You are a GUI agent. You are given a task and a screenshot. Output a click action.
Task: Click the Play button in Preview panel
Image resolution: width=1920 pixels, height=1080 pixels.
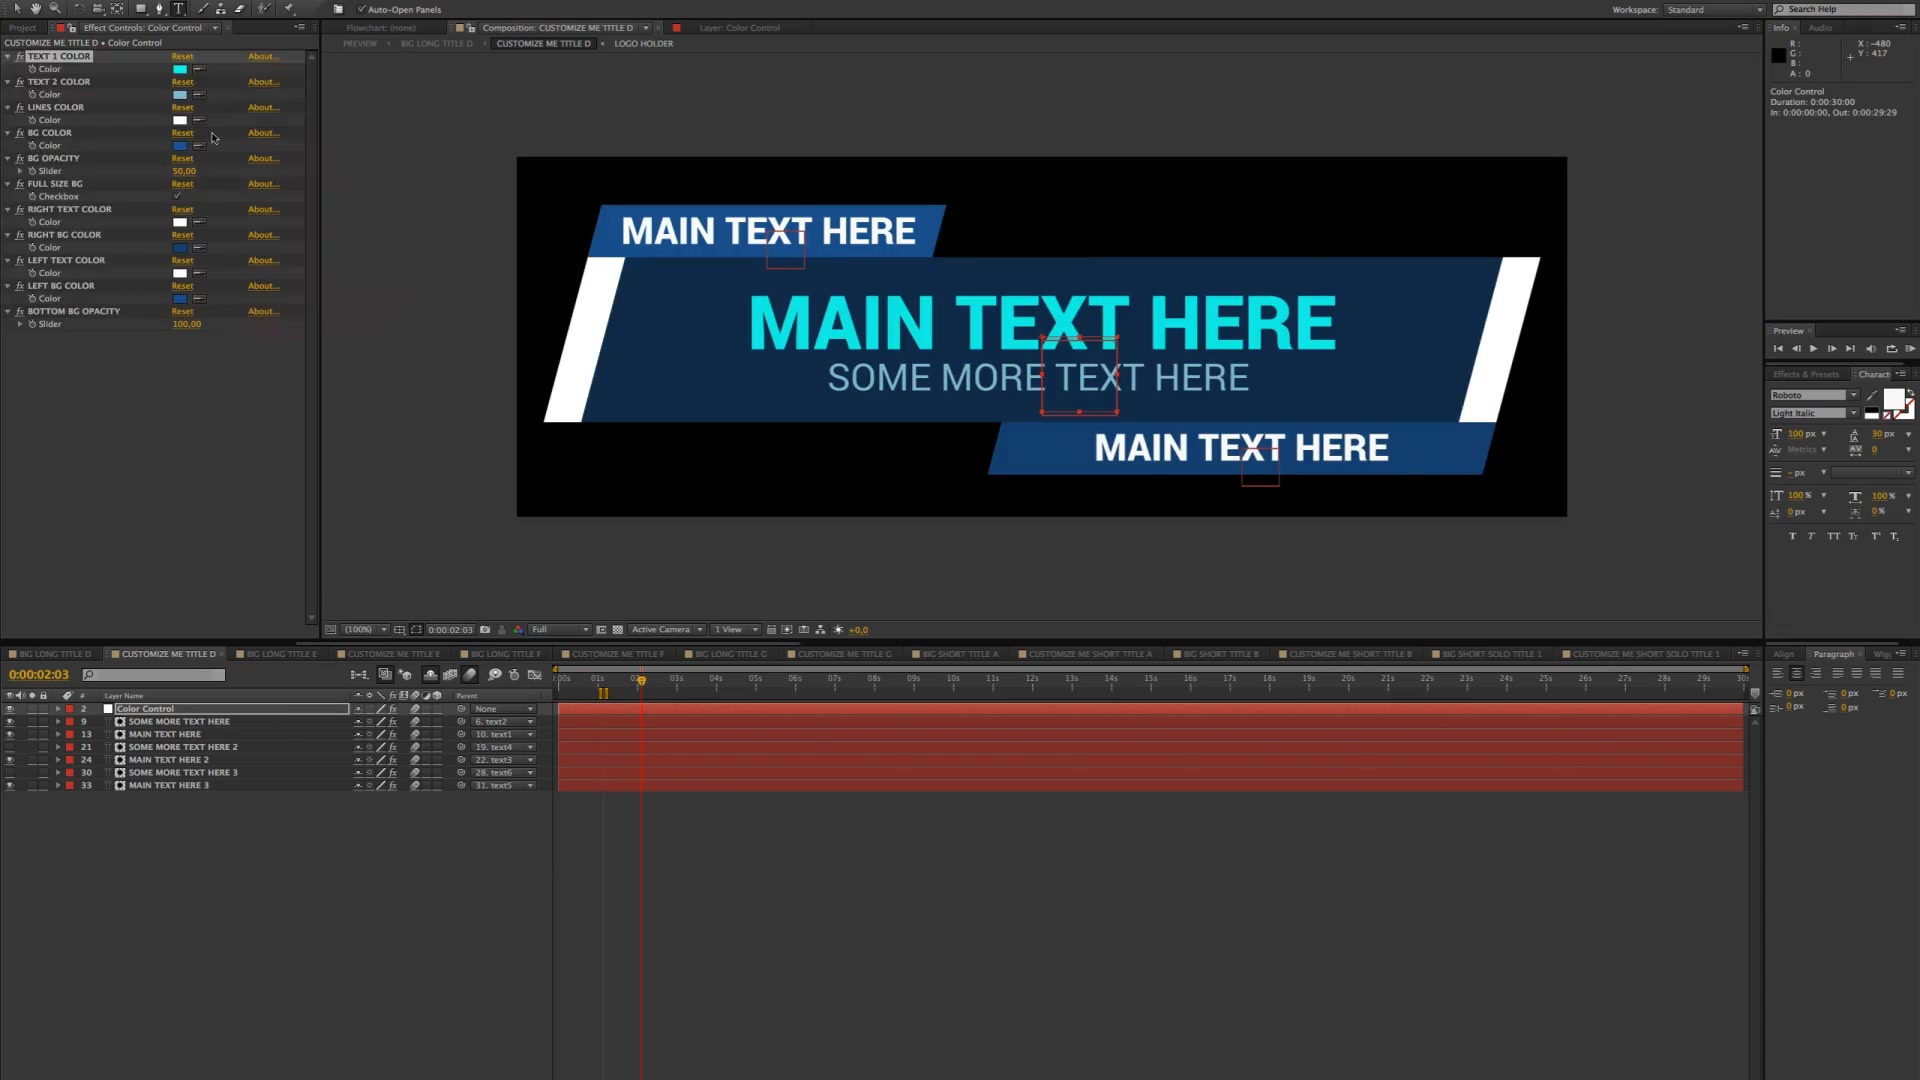pos(1814,348)
